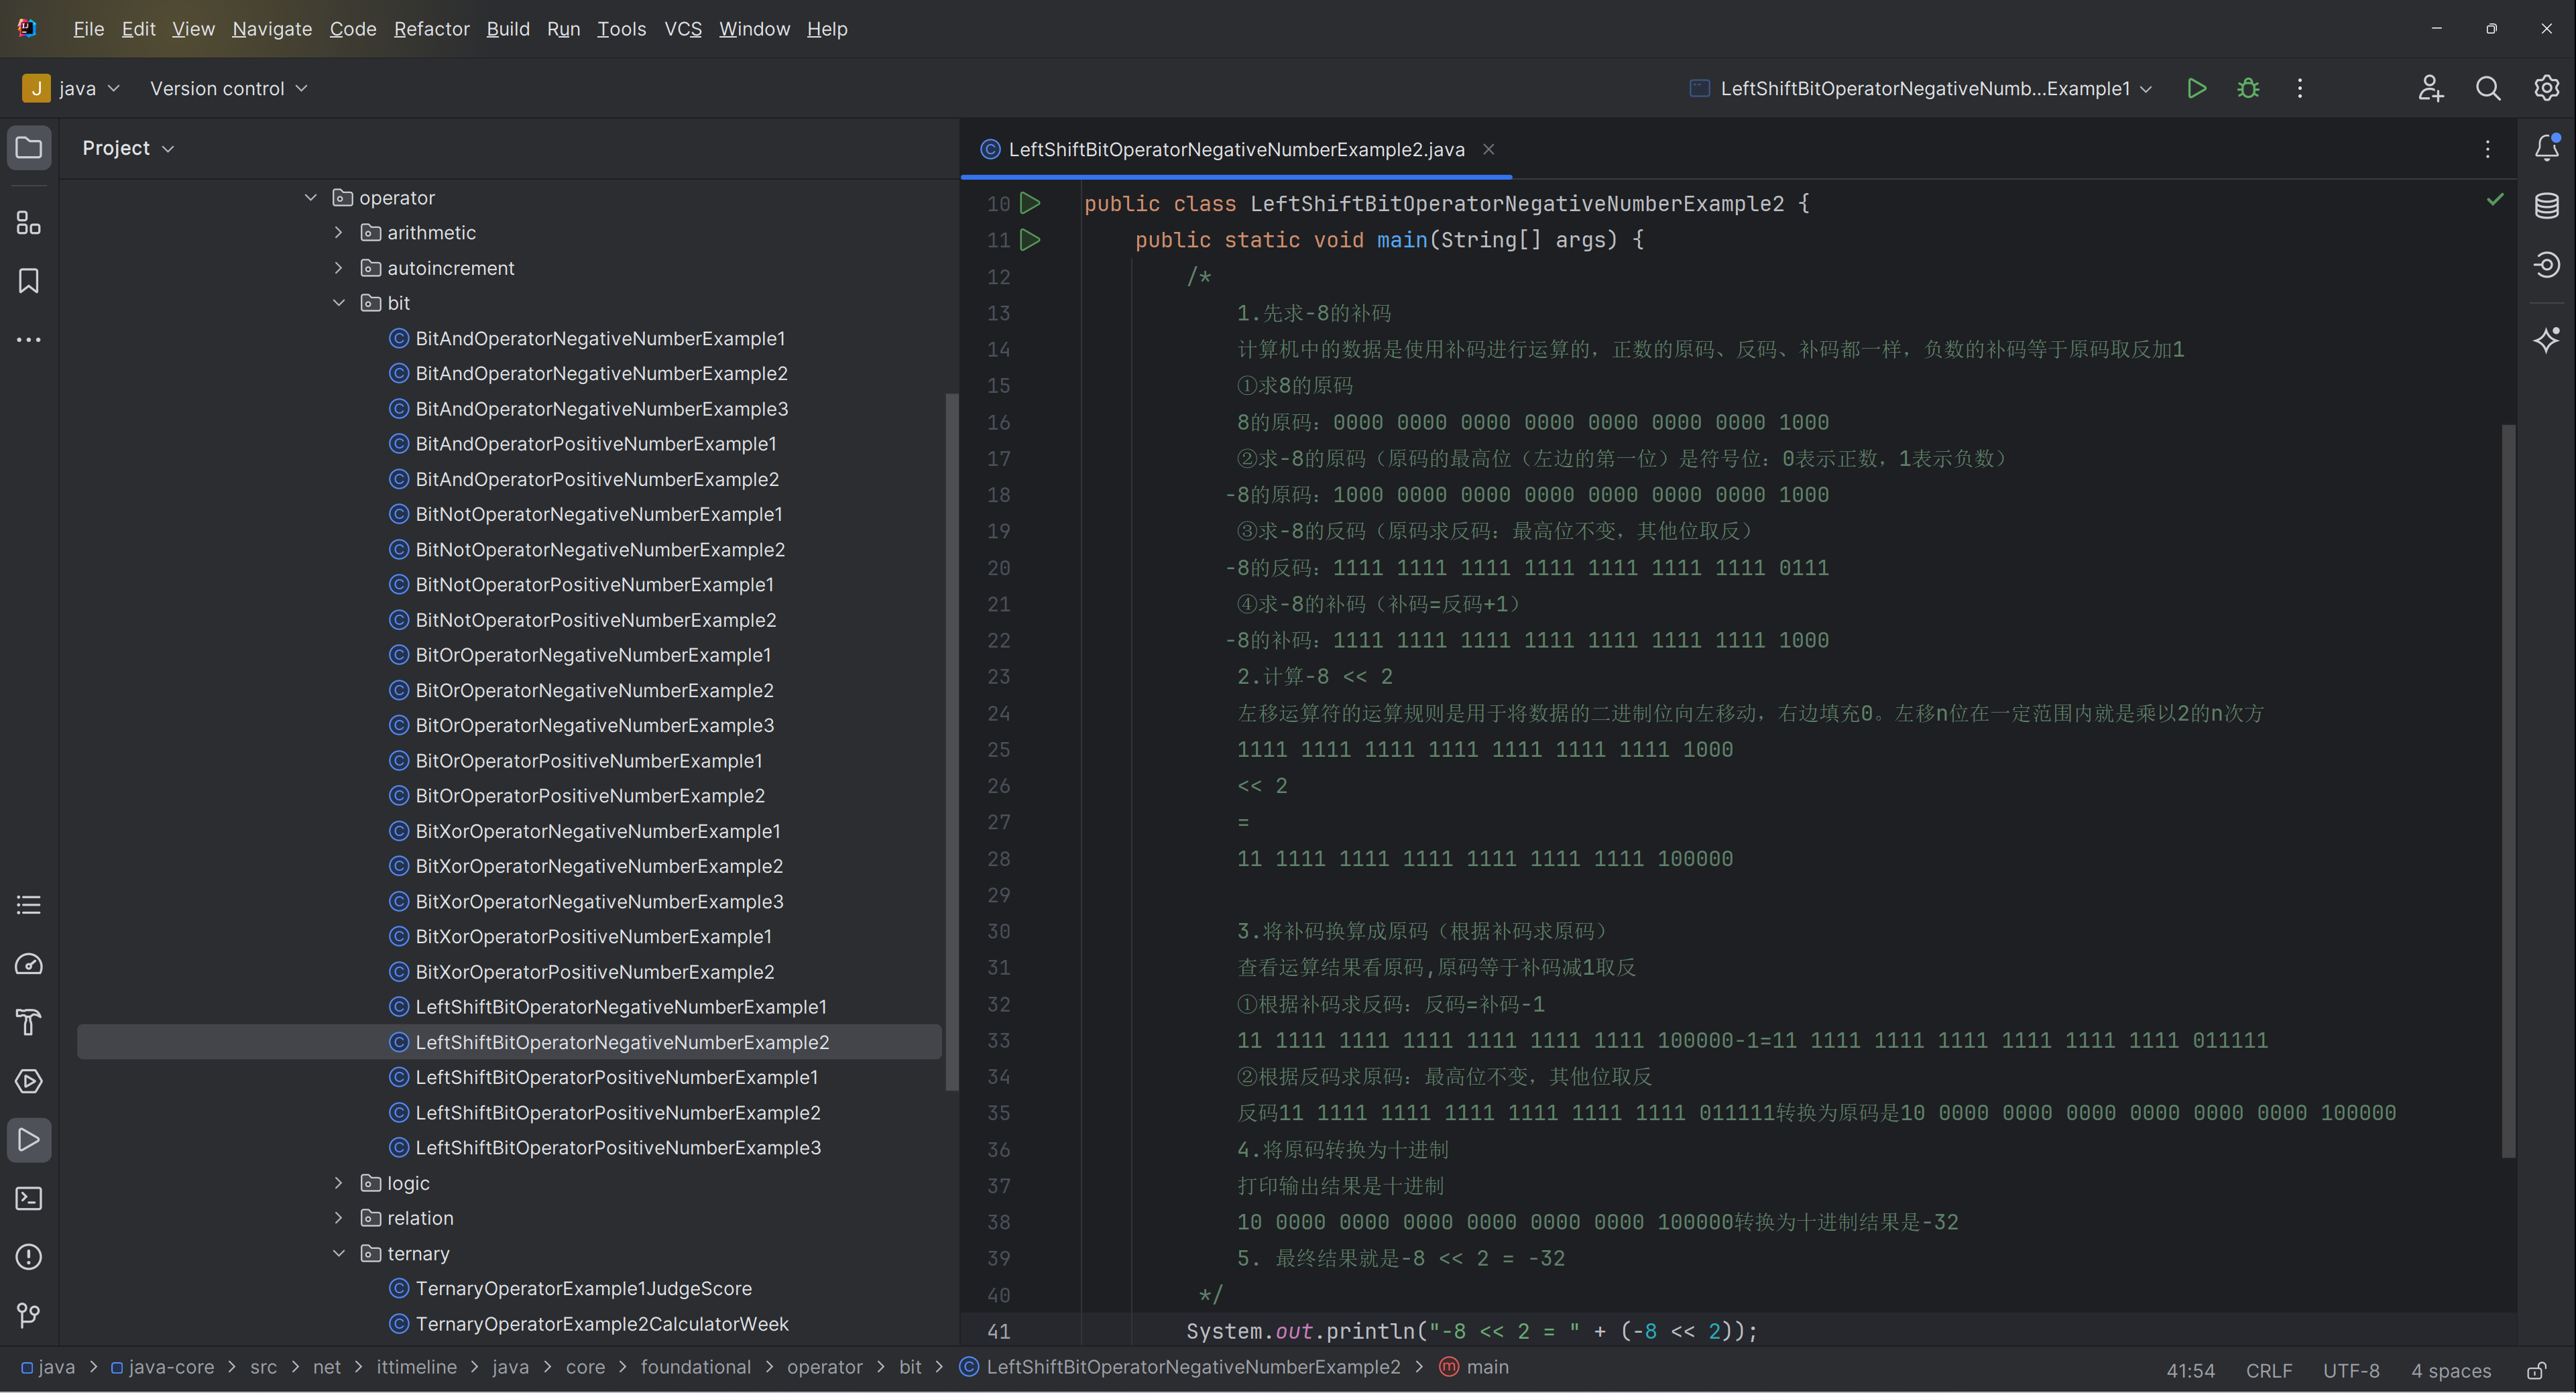The image size is (2576, 1393).
Task: Open the Build hammer tool window icon
Action: click(x=29, y=1022)
